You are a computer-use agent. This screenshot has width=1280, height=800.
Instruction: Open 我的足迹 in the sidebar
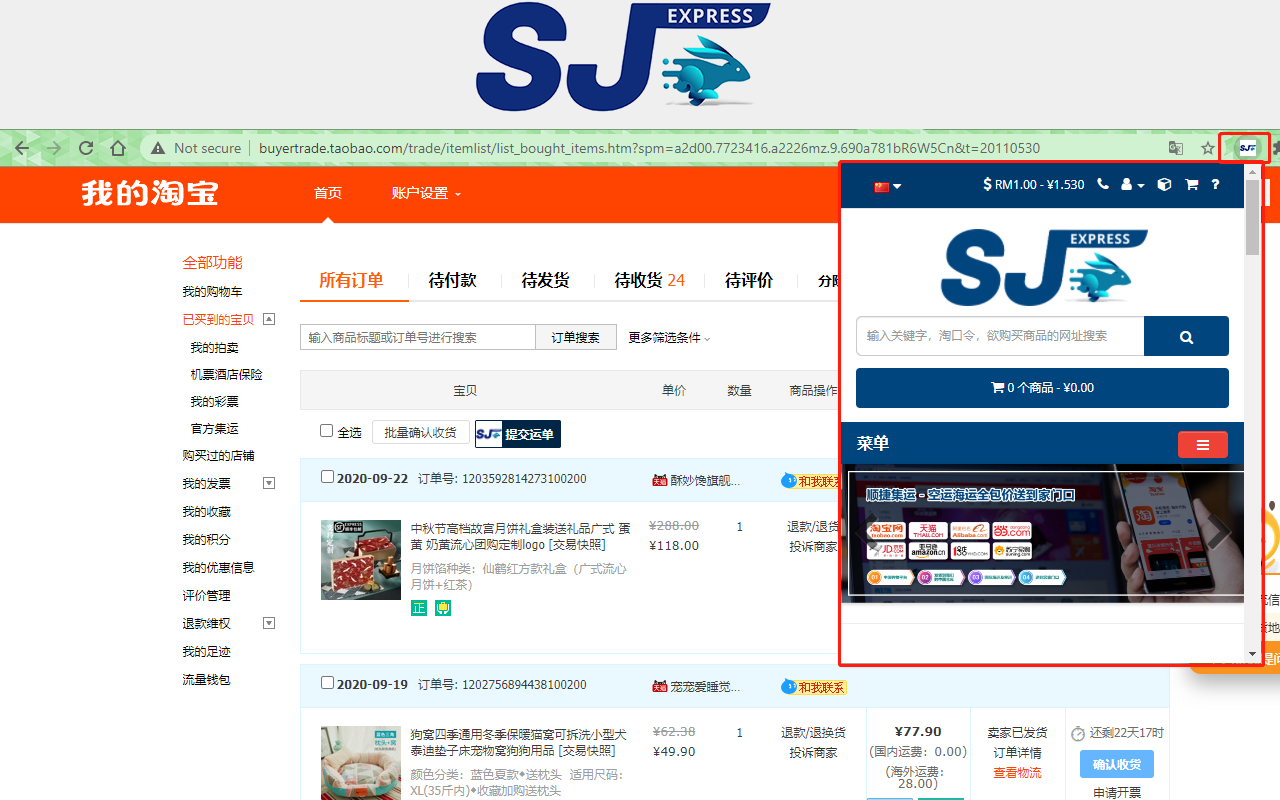click(x=206, y=651)
